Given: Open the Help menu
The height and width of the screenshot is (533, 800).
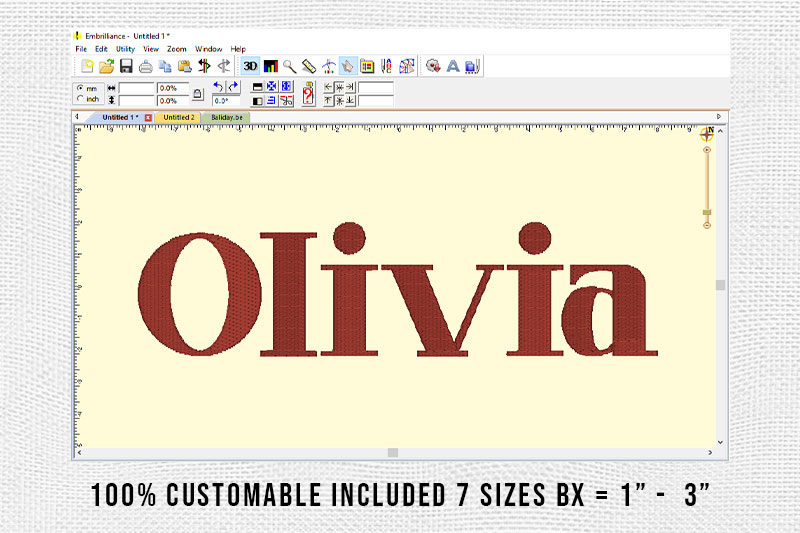Looking at the screenshot, I should (238, 49).
